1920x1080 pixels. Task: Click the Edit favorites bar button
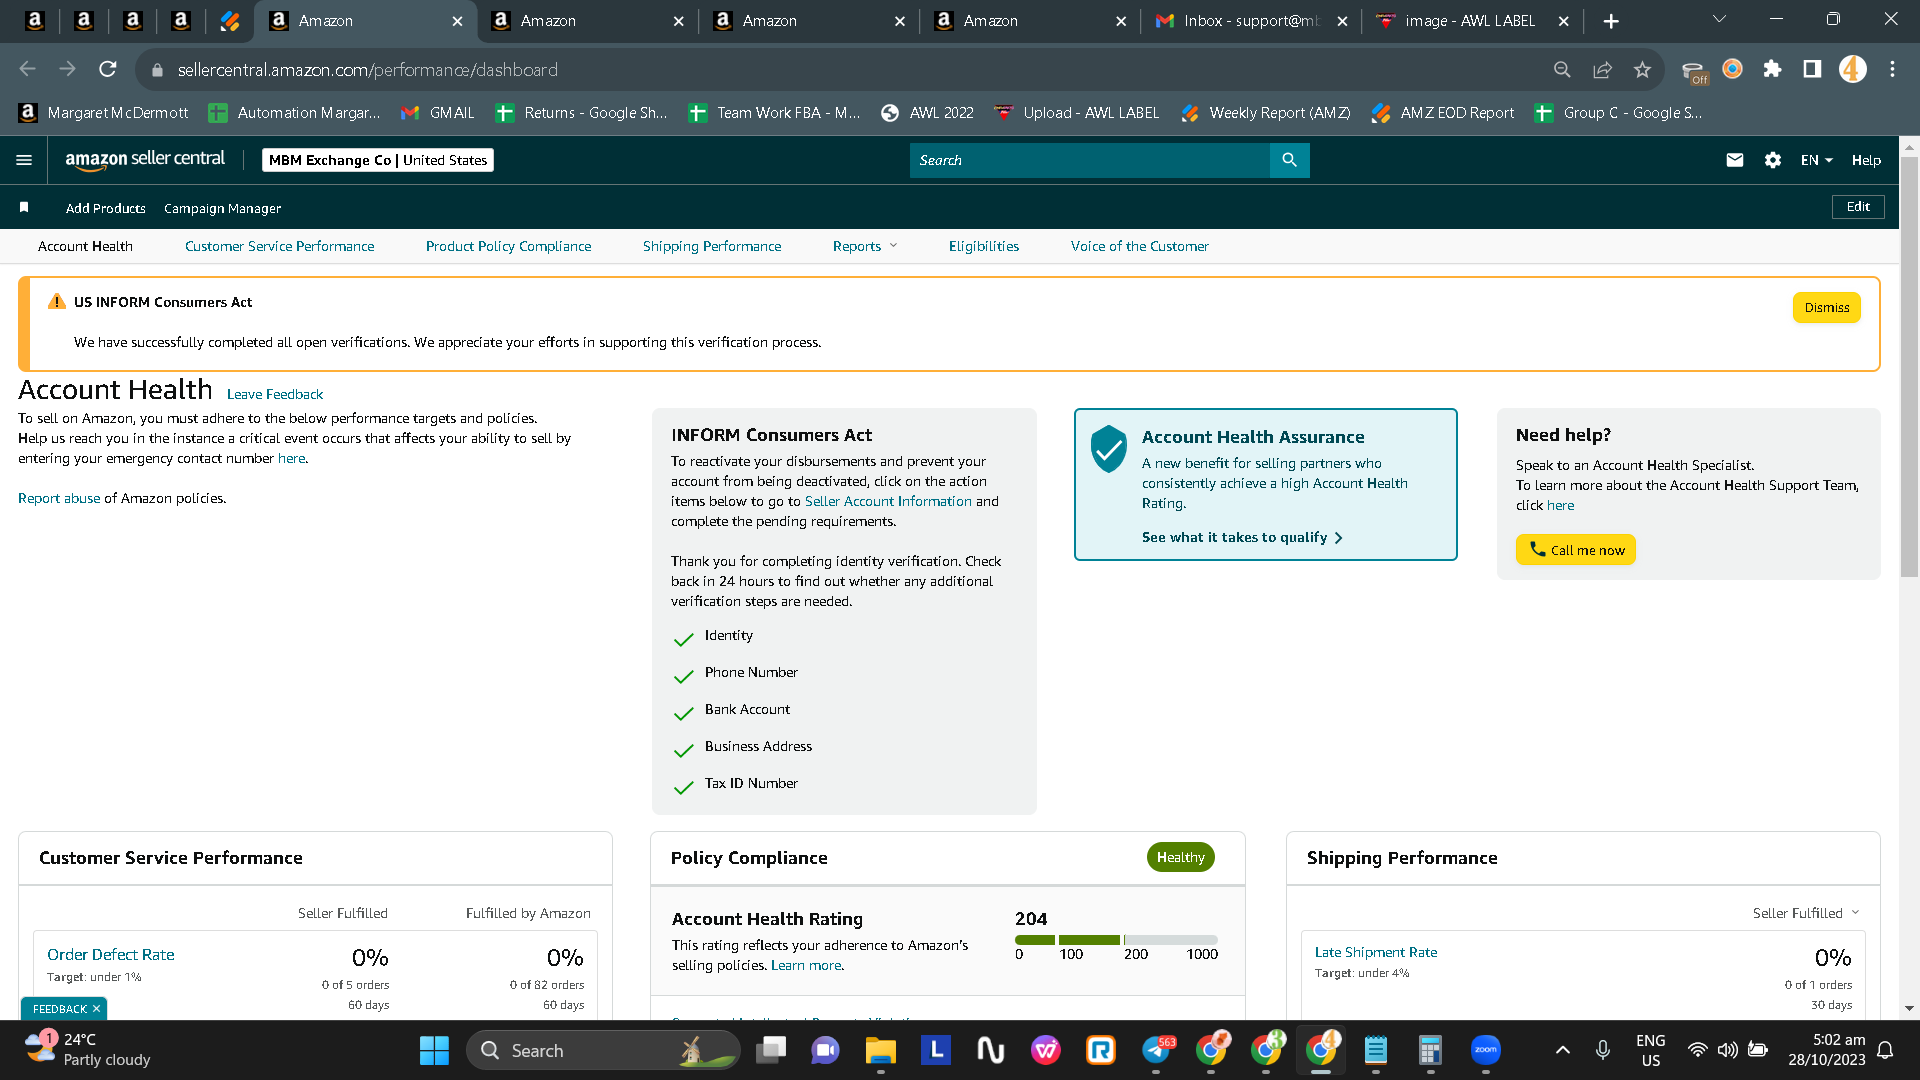point(1858,207)
